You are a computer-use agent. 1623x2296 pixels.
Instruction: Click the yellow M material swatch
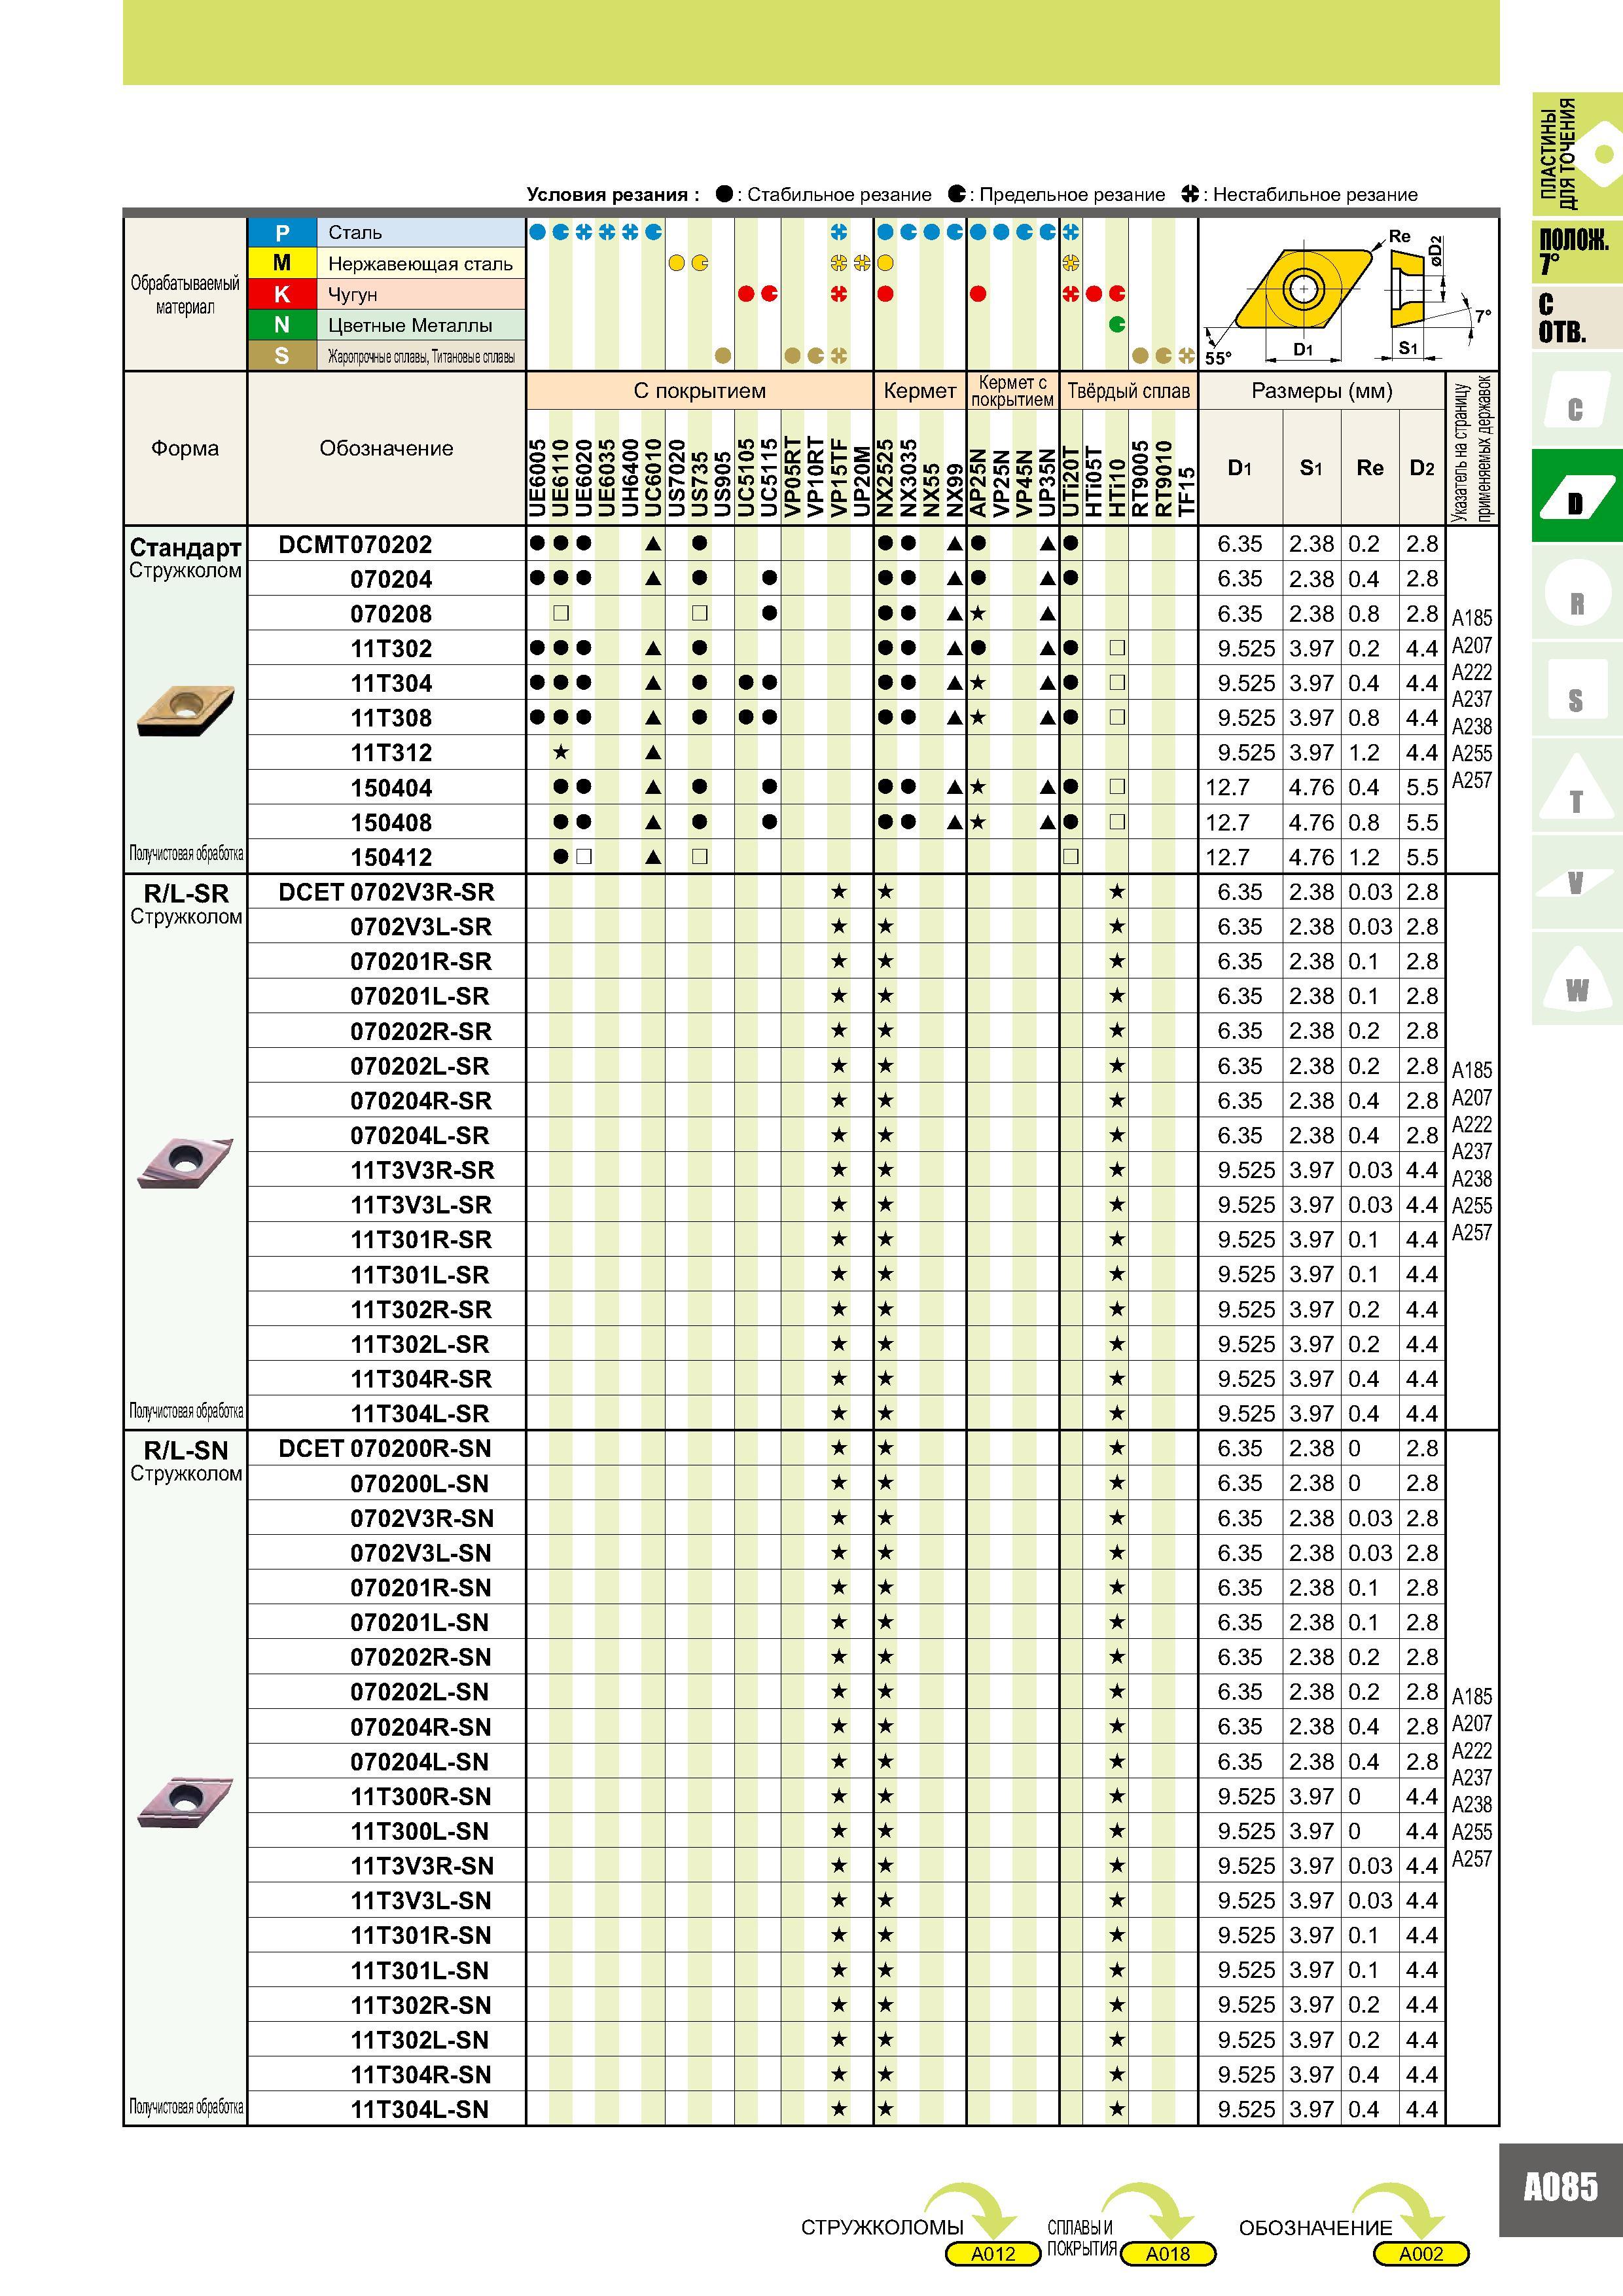coord(282,263)
